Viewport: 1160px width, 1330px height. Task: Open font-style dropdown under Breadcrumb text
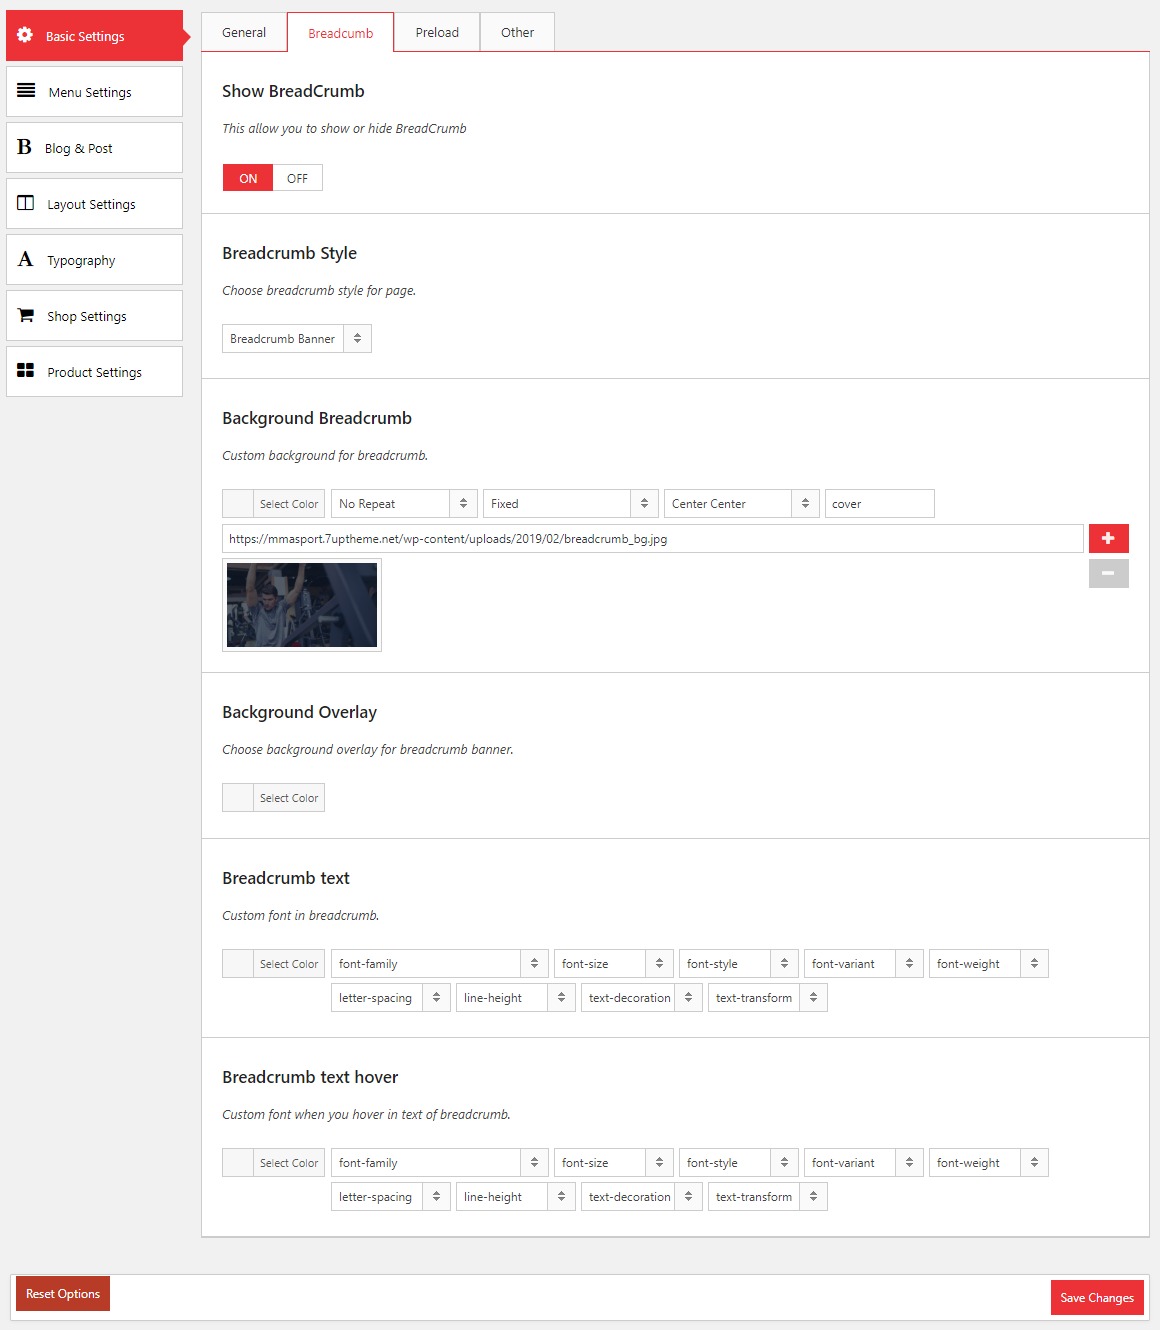point(739,963)
